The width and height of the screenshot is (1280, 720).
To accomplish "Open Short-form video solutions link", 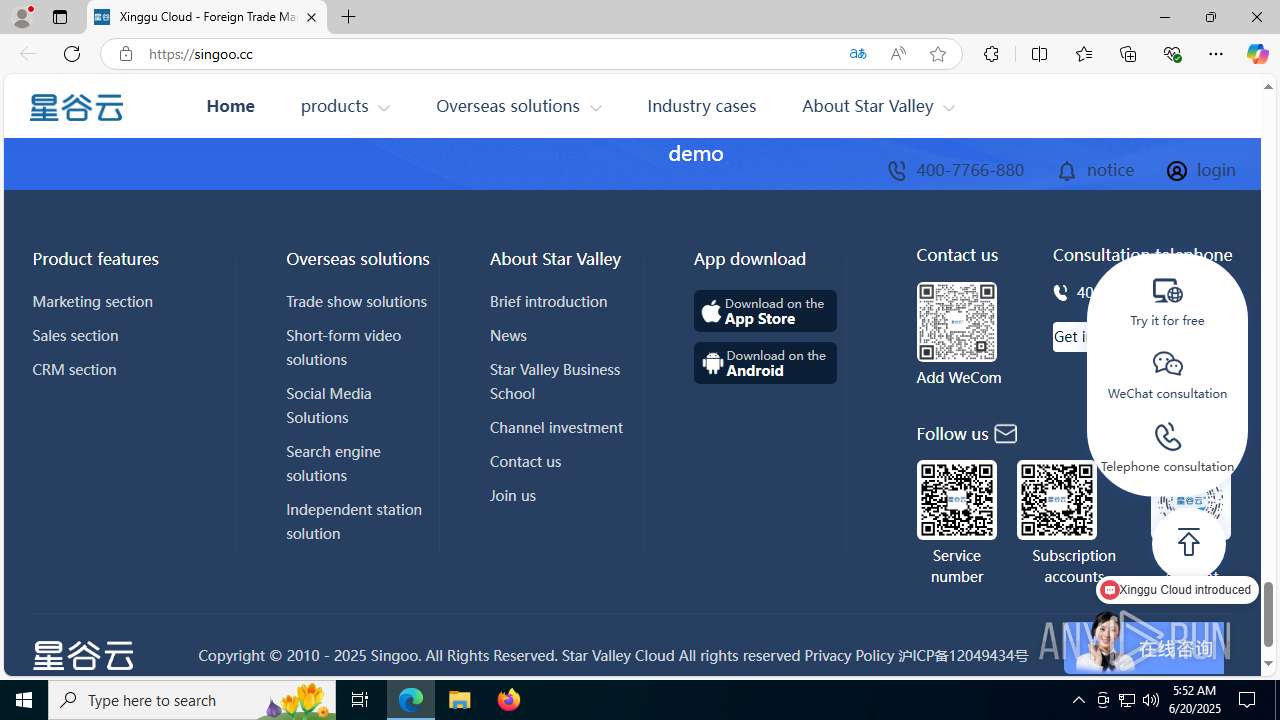I will point(343,347).
